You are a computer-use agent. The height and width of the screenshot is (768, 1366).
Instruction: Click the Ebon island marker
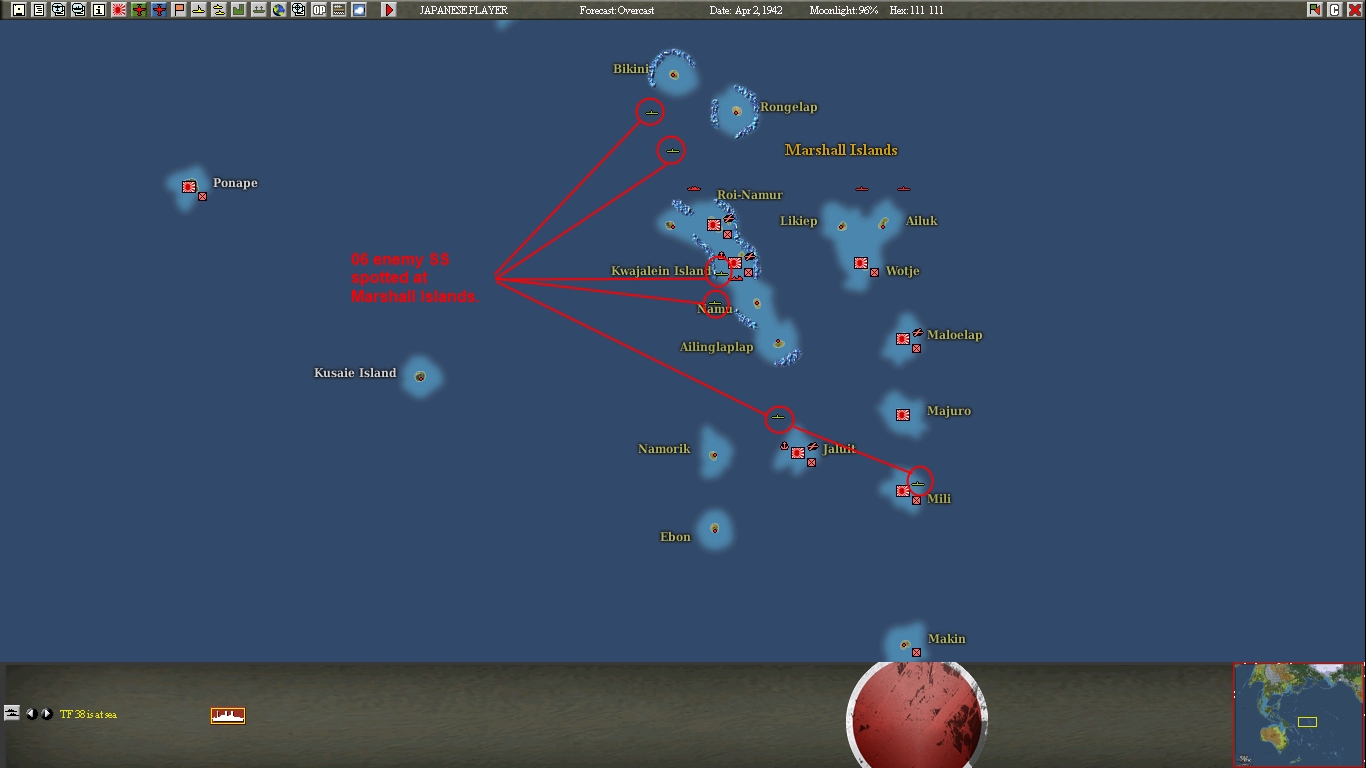tap(714, 529)
